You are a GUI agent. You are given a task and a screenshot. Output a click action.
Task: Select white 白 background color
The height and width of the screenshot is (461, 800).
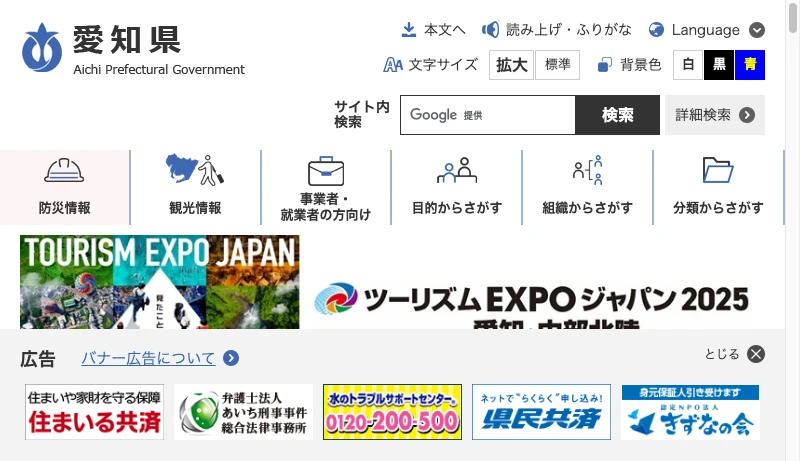(688, 65)
